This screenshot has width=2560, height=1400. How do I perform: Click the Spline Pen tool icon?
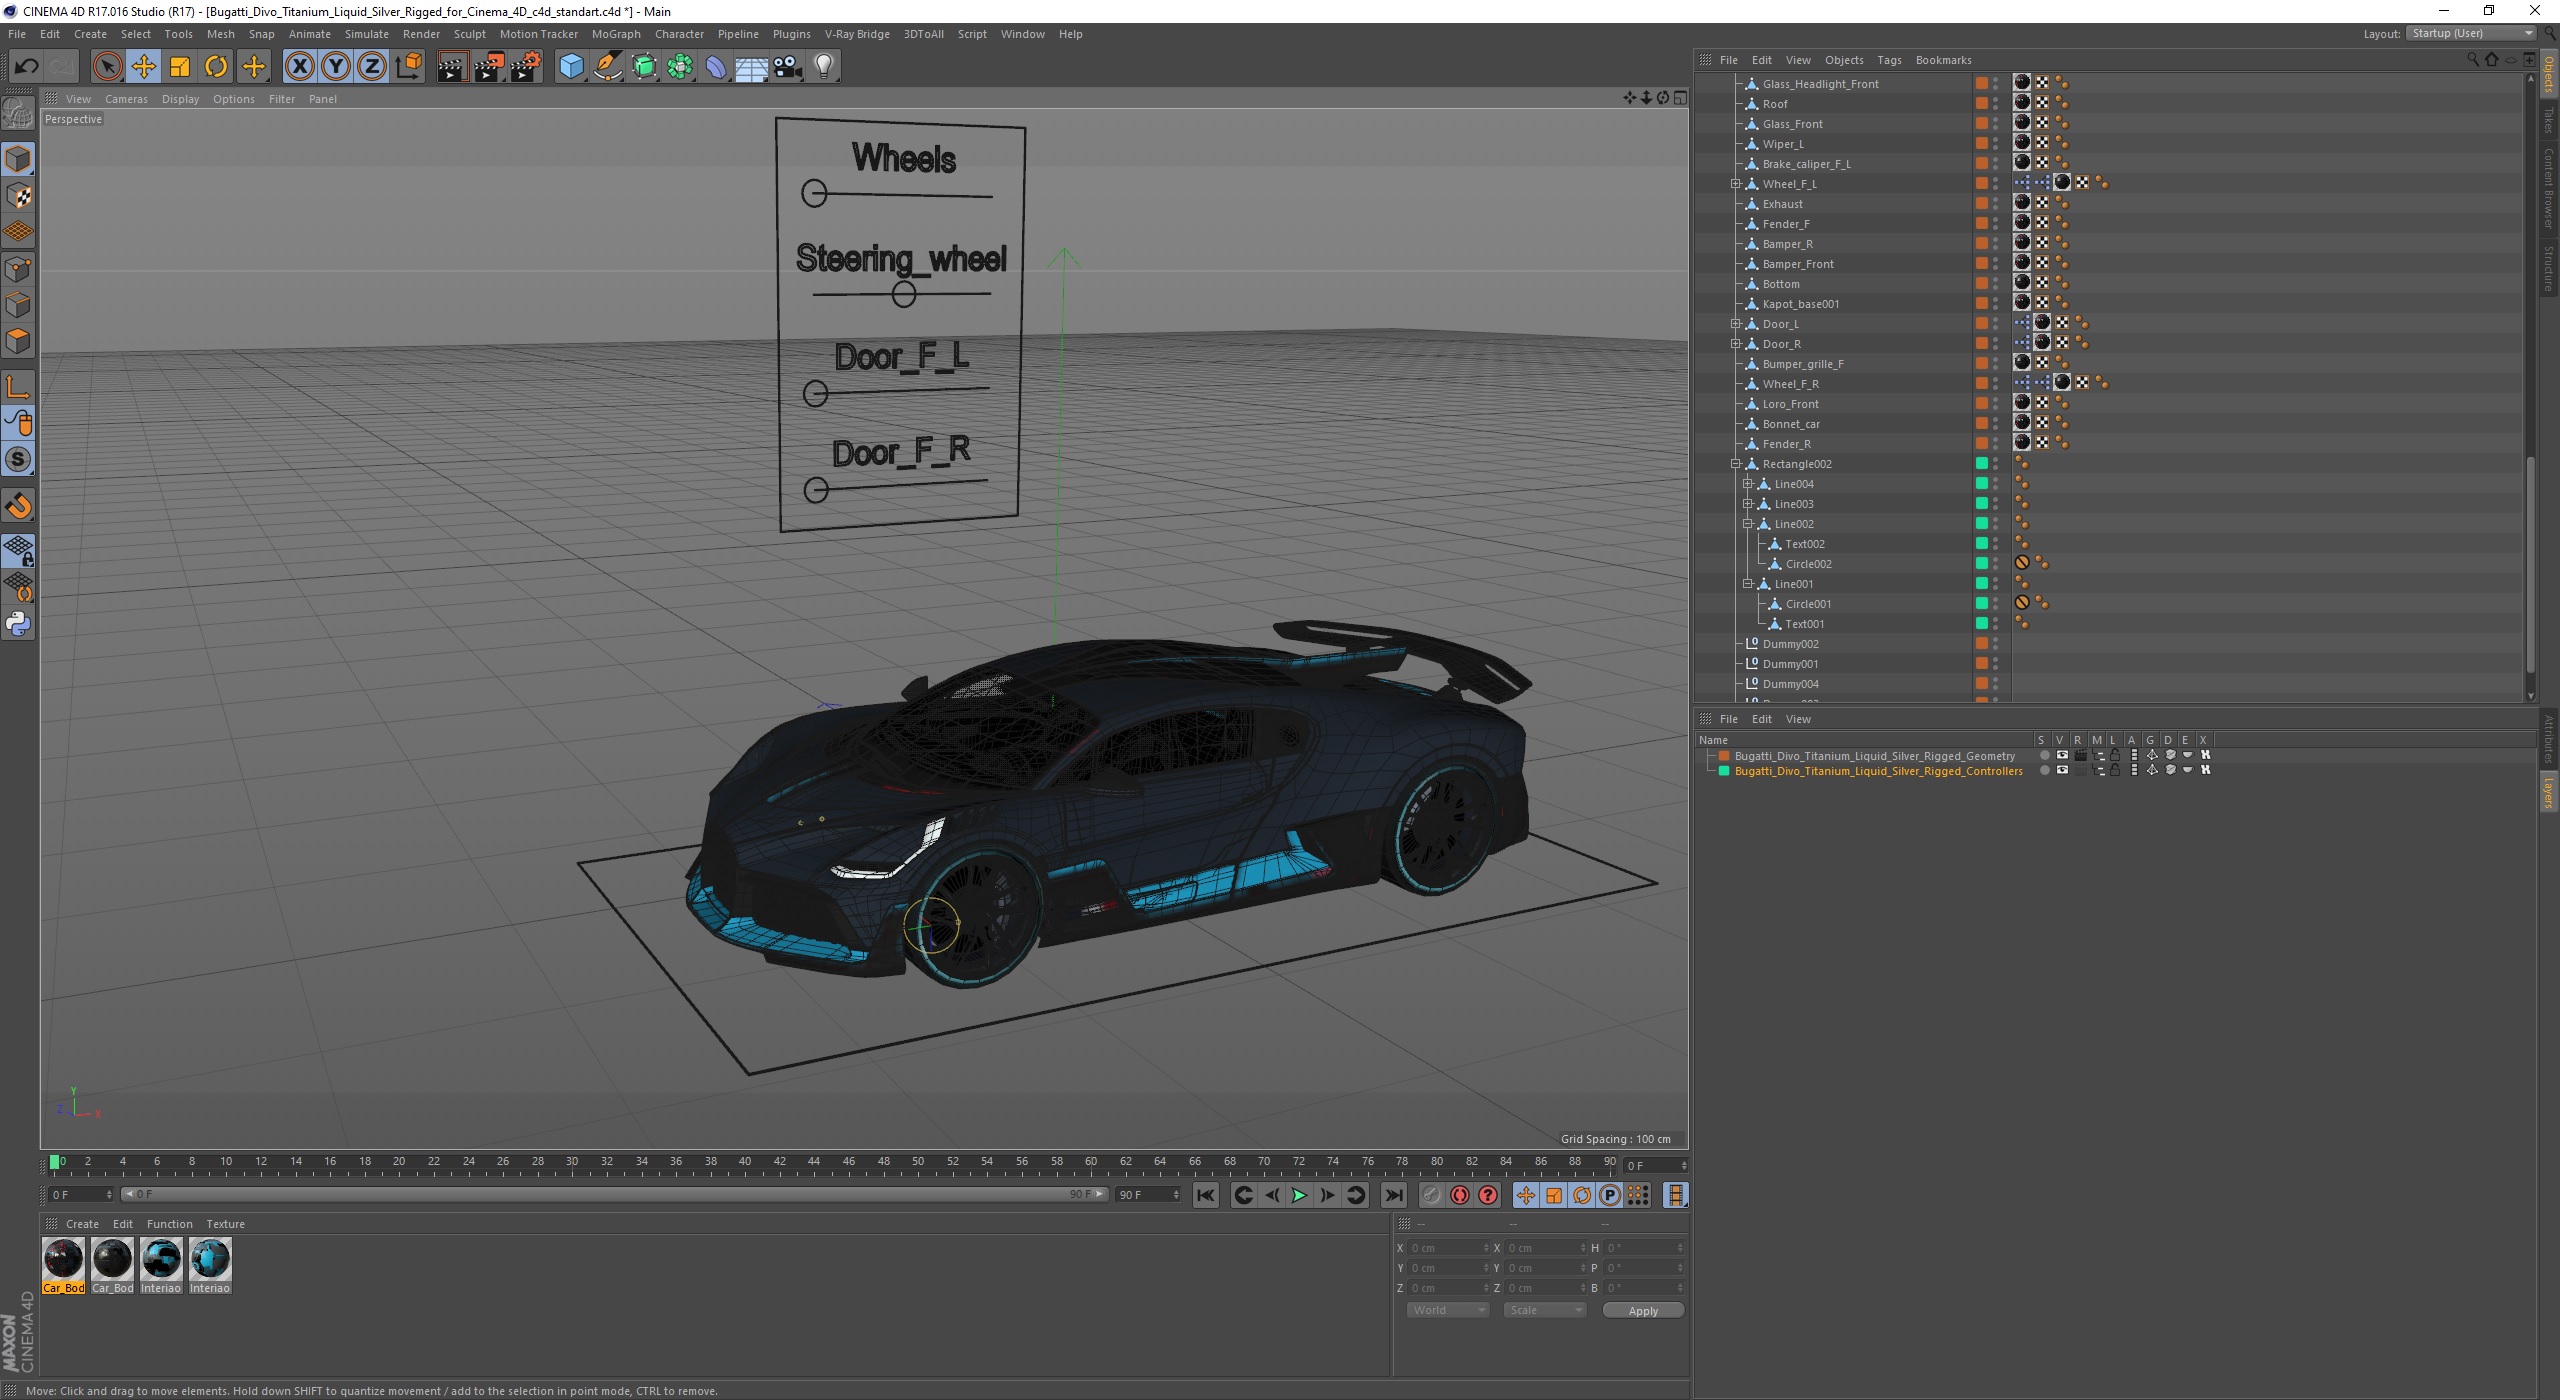608,67
